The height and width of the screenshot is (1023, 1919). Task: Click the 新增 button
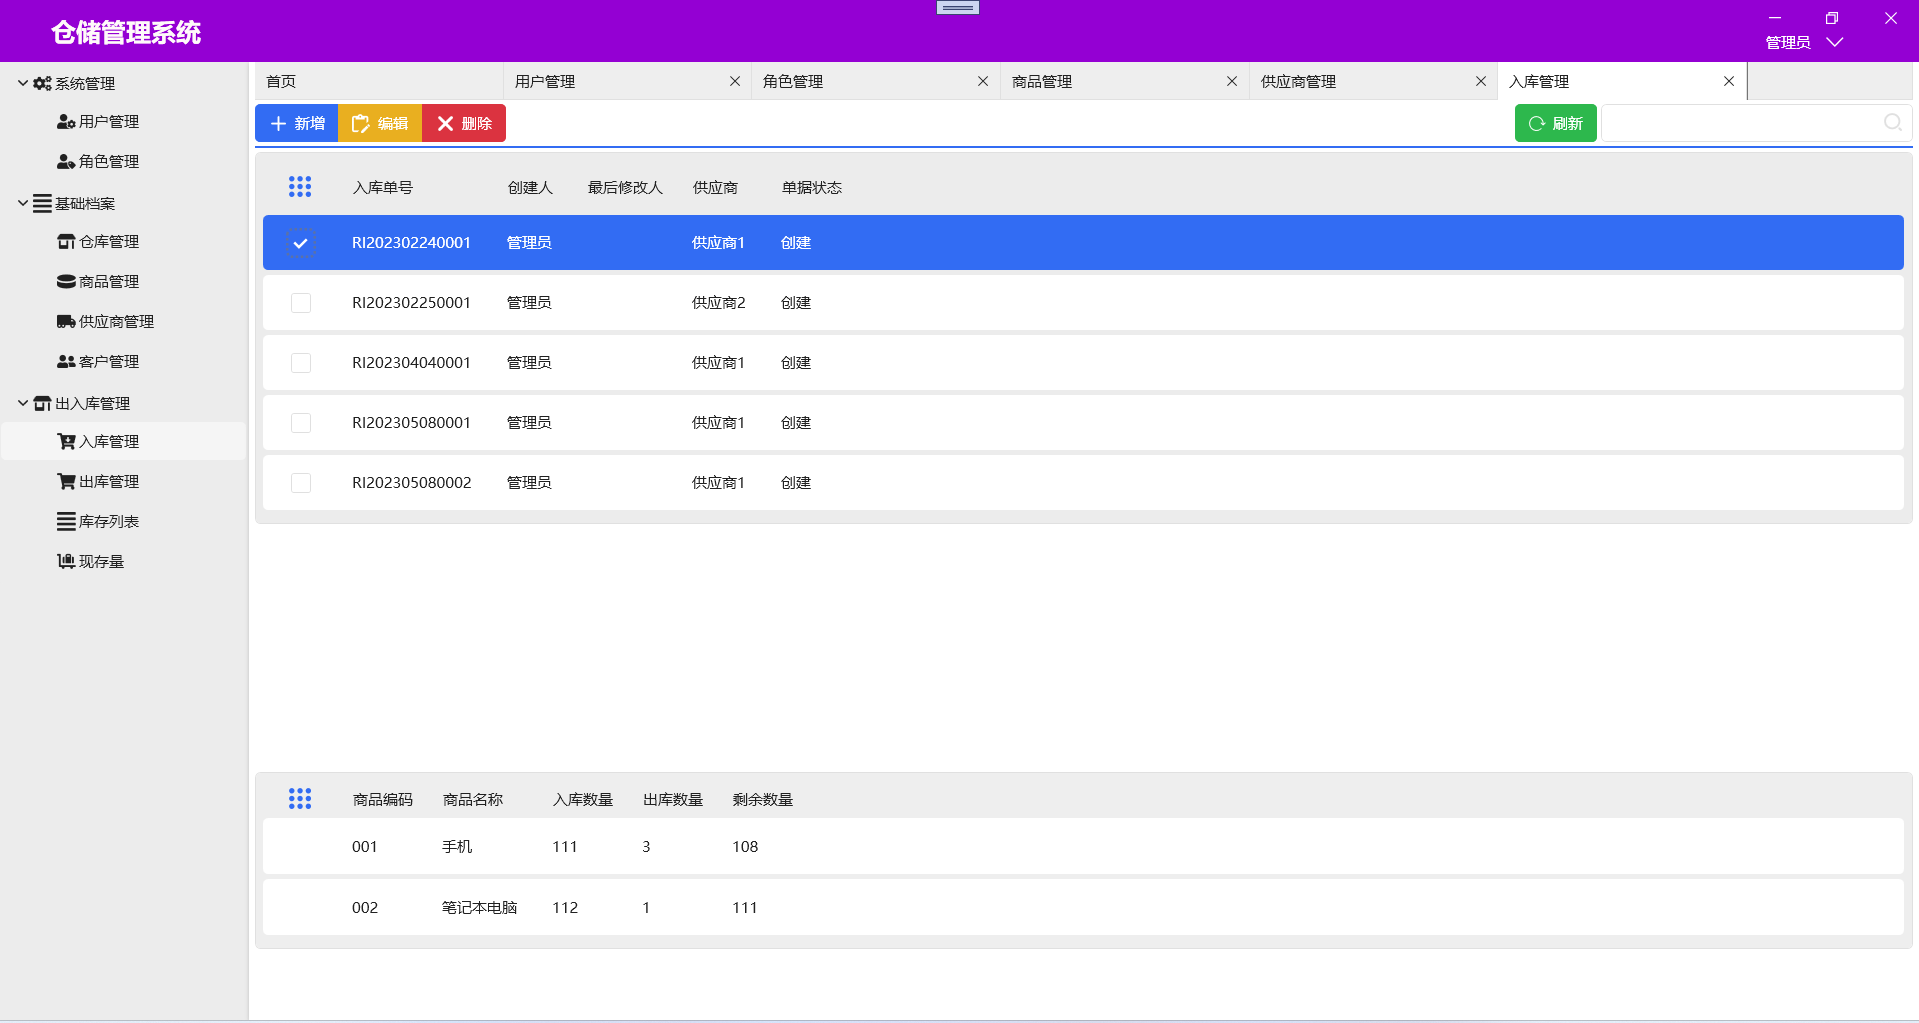[297, 123]
